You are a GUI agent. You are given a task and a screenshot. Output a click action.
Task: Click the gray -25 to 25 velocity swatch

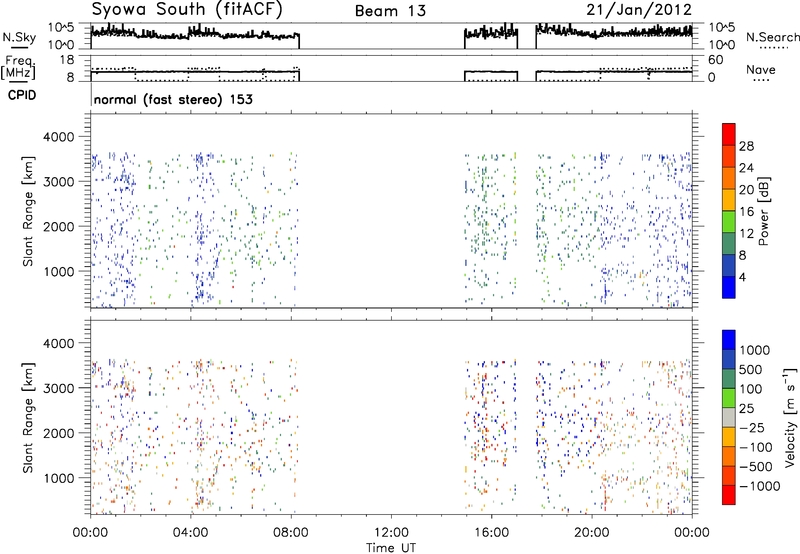[x=729, y=418]
